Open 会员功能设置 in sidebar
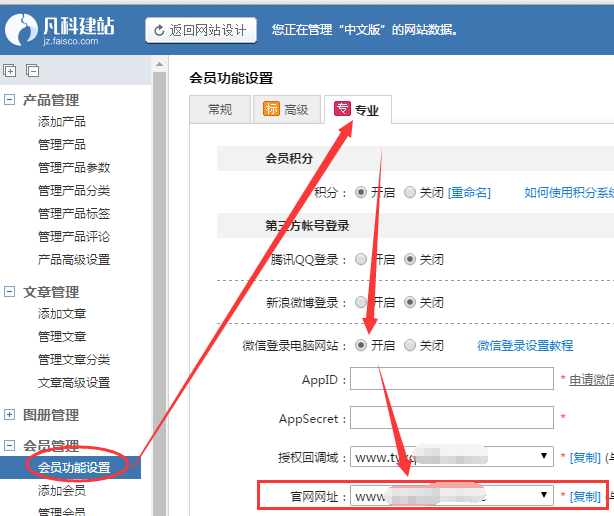This screenshot has width=614, height=516. 74,467
